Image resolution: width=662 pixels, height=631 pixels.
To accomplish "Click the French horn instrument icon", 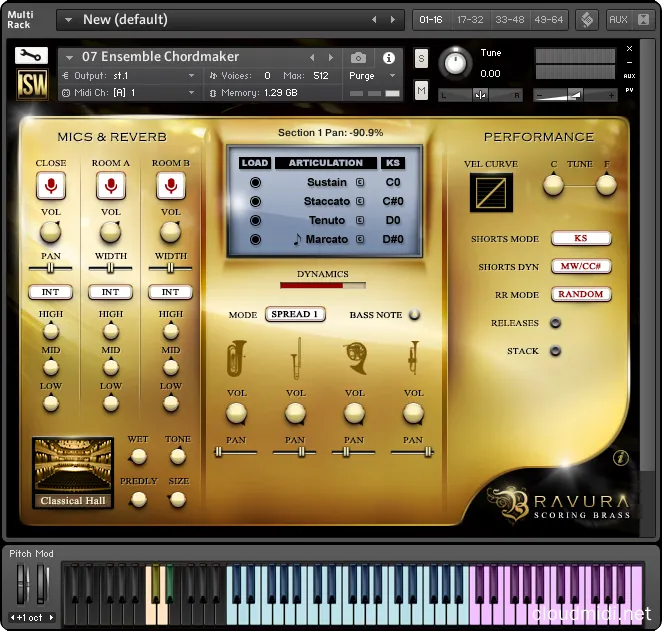I will (x=354, y=357).
